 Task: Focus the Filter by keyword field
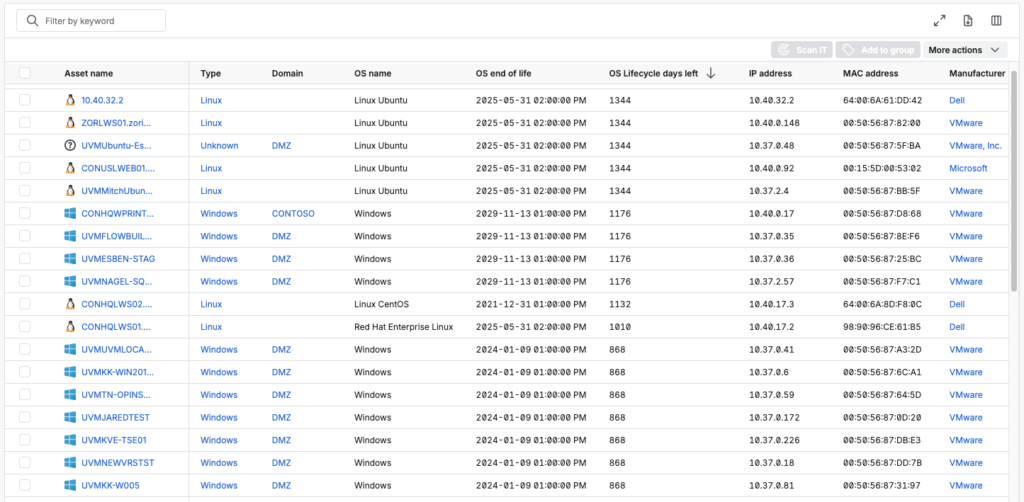tap(91, 21)
